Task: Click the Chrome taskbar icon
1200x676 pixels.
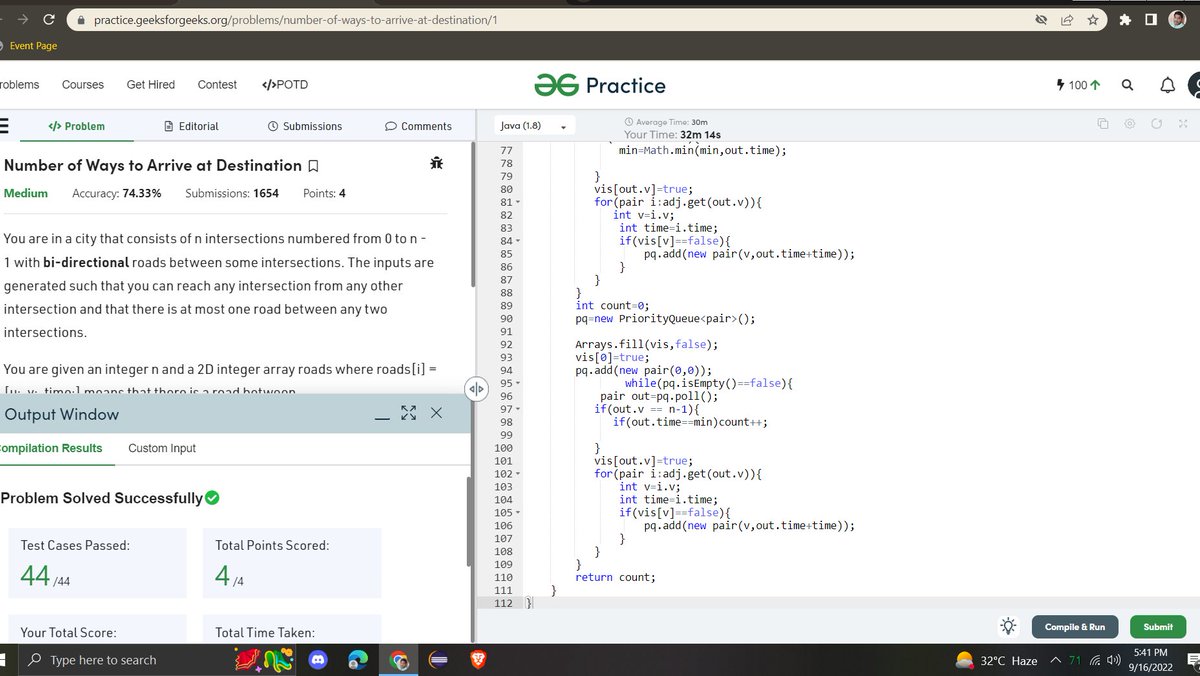Action: pyautogui.click(x=399, y=660)
